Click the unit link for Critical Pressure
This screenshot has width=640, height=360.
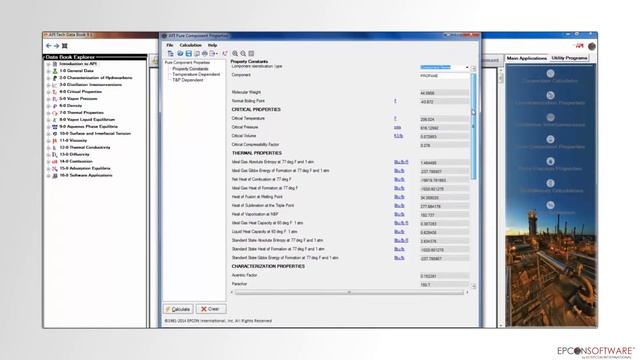[397, 127]
